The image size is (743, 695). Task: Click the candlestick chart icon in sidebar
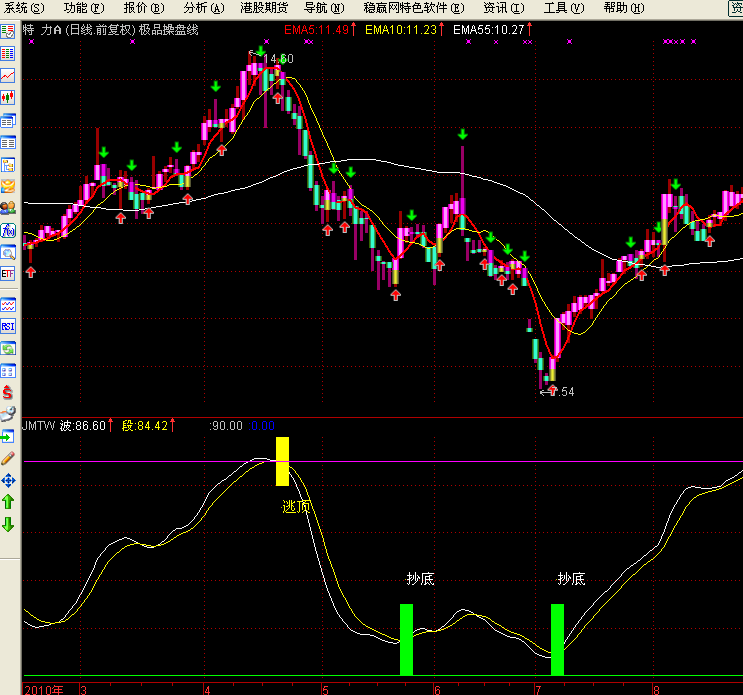[x=8, y=97]
